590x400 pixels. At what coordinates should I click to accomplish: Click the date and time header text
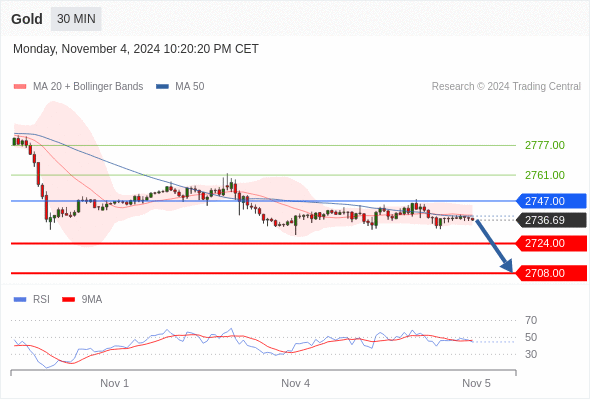click(x=136, y=49)
